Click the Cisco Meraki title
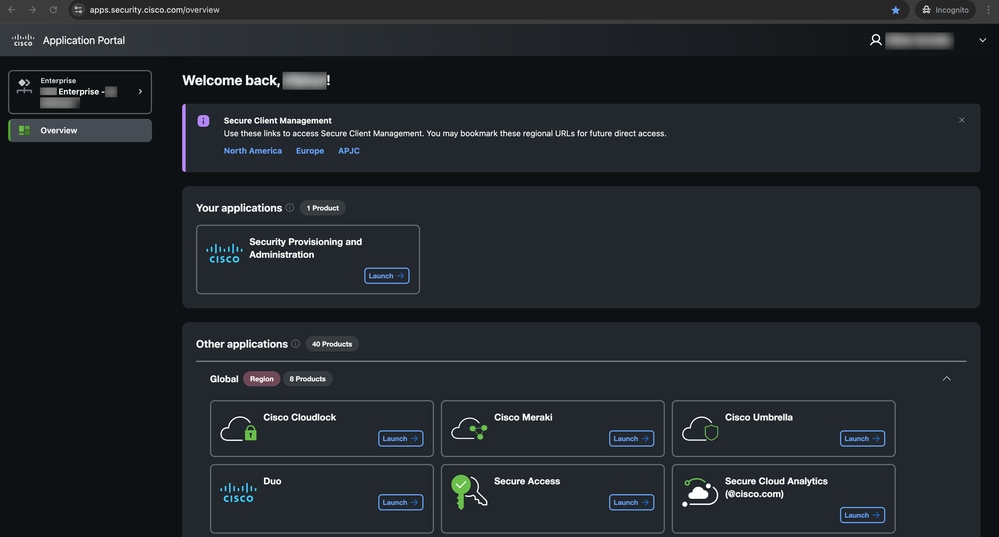This screenshot has height=537, width=999. [x=523, y=417]
